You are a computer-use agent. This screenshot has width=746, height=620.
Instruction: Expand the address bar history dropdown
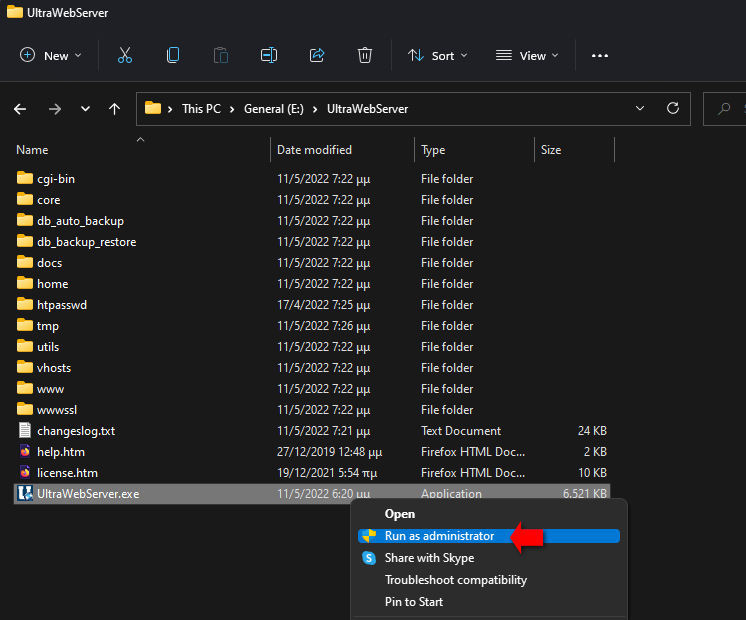pos(640,108)
